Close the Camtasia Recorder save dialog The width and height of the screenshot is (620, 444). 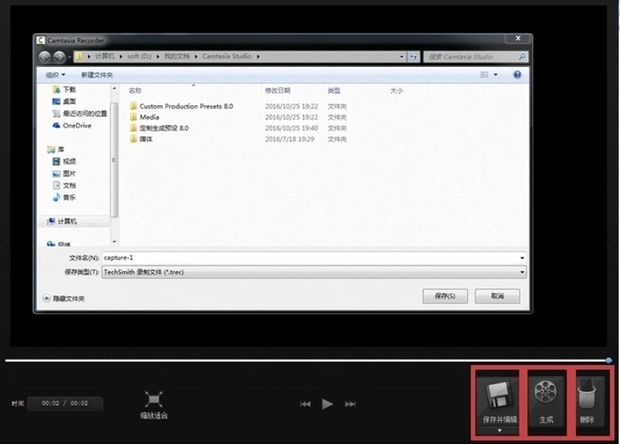click(x=518, y=38)
